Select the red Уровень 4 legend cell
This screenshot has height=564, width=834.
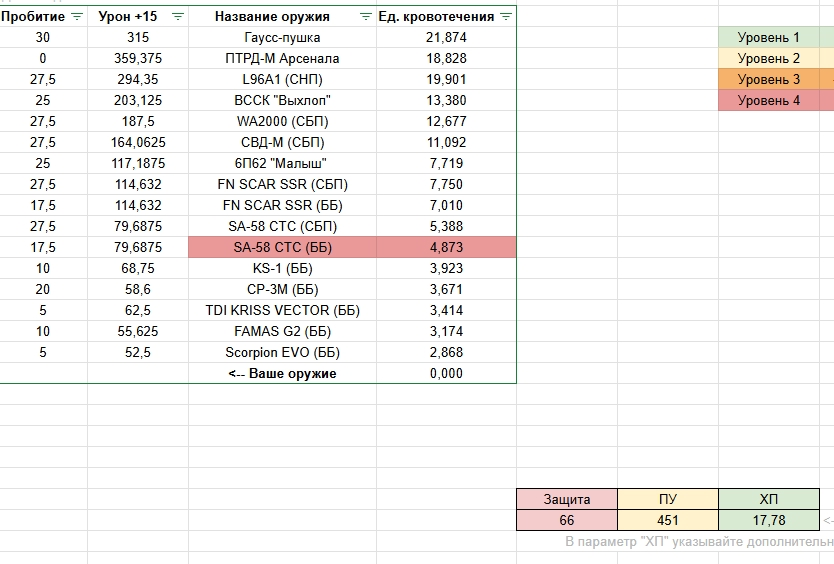point(769,101)
